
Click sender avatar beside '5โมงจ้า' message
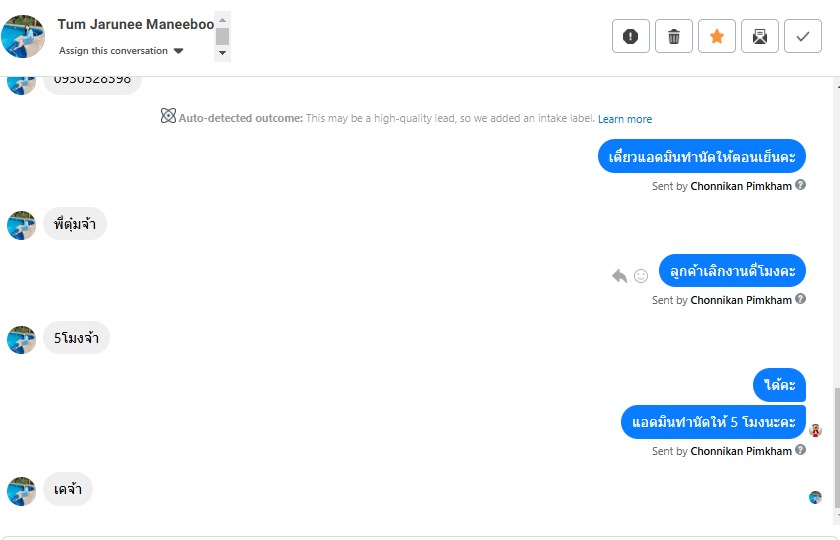pyautogui.click(x=21, y=340)
